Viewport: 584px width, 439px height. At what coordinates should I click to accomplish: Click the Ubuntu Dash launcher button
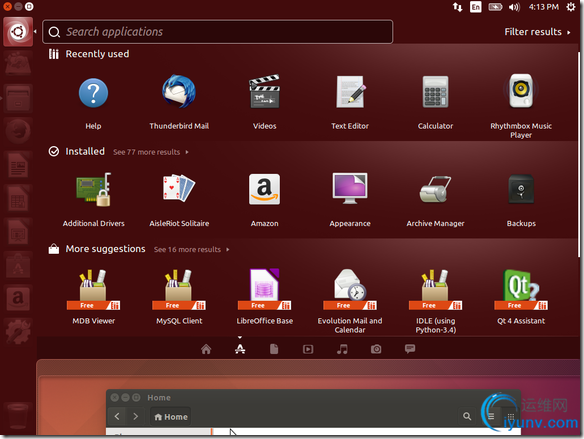(18, 32)
